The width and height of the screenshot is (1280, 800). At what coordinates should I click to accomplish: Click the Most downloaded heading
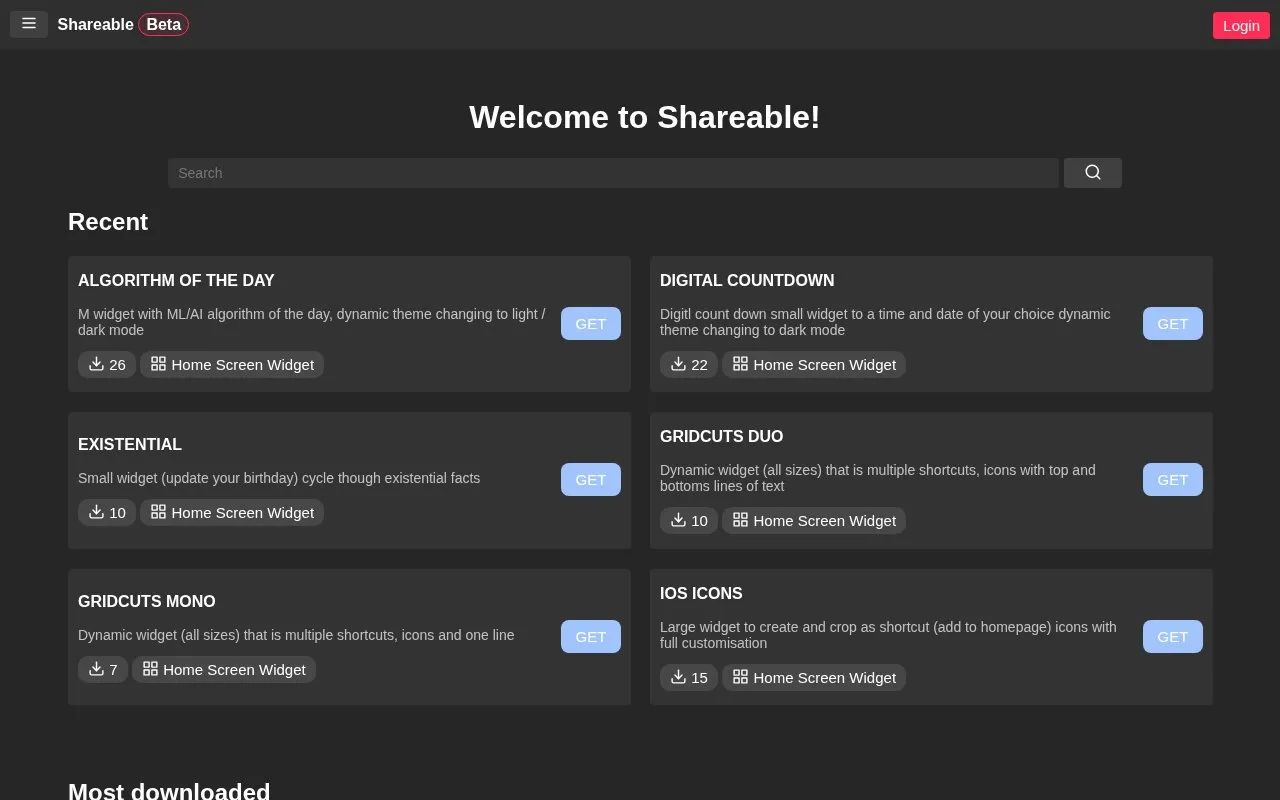(169, 792)
